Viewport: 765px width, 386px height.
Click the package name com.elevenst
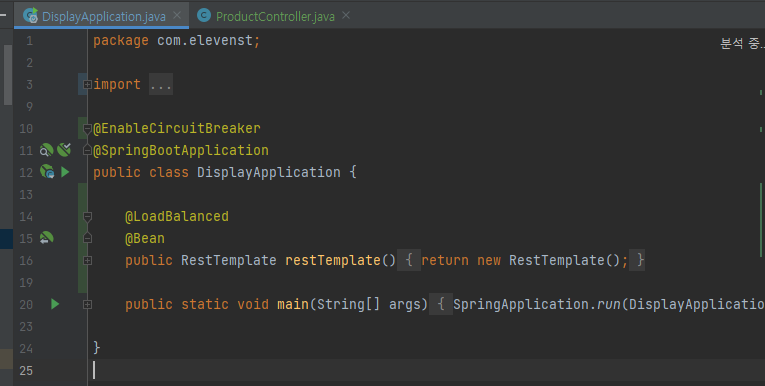(x=205, y=41)
